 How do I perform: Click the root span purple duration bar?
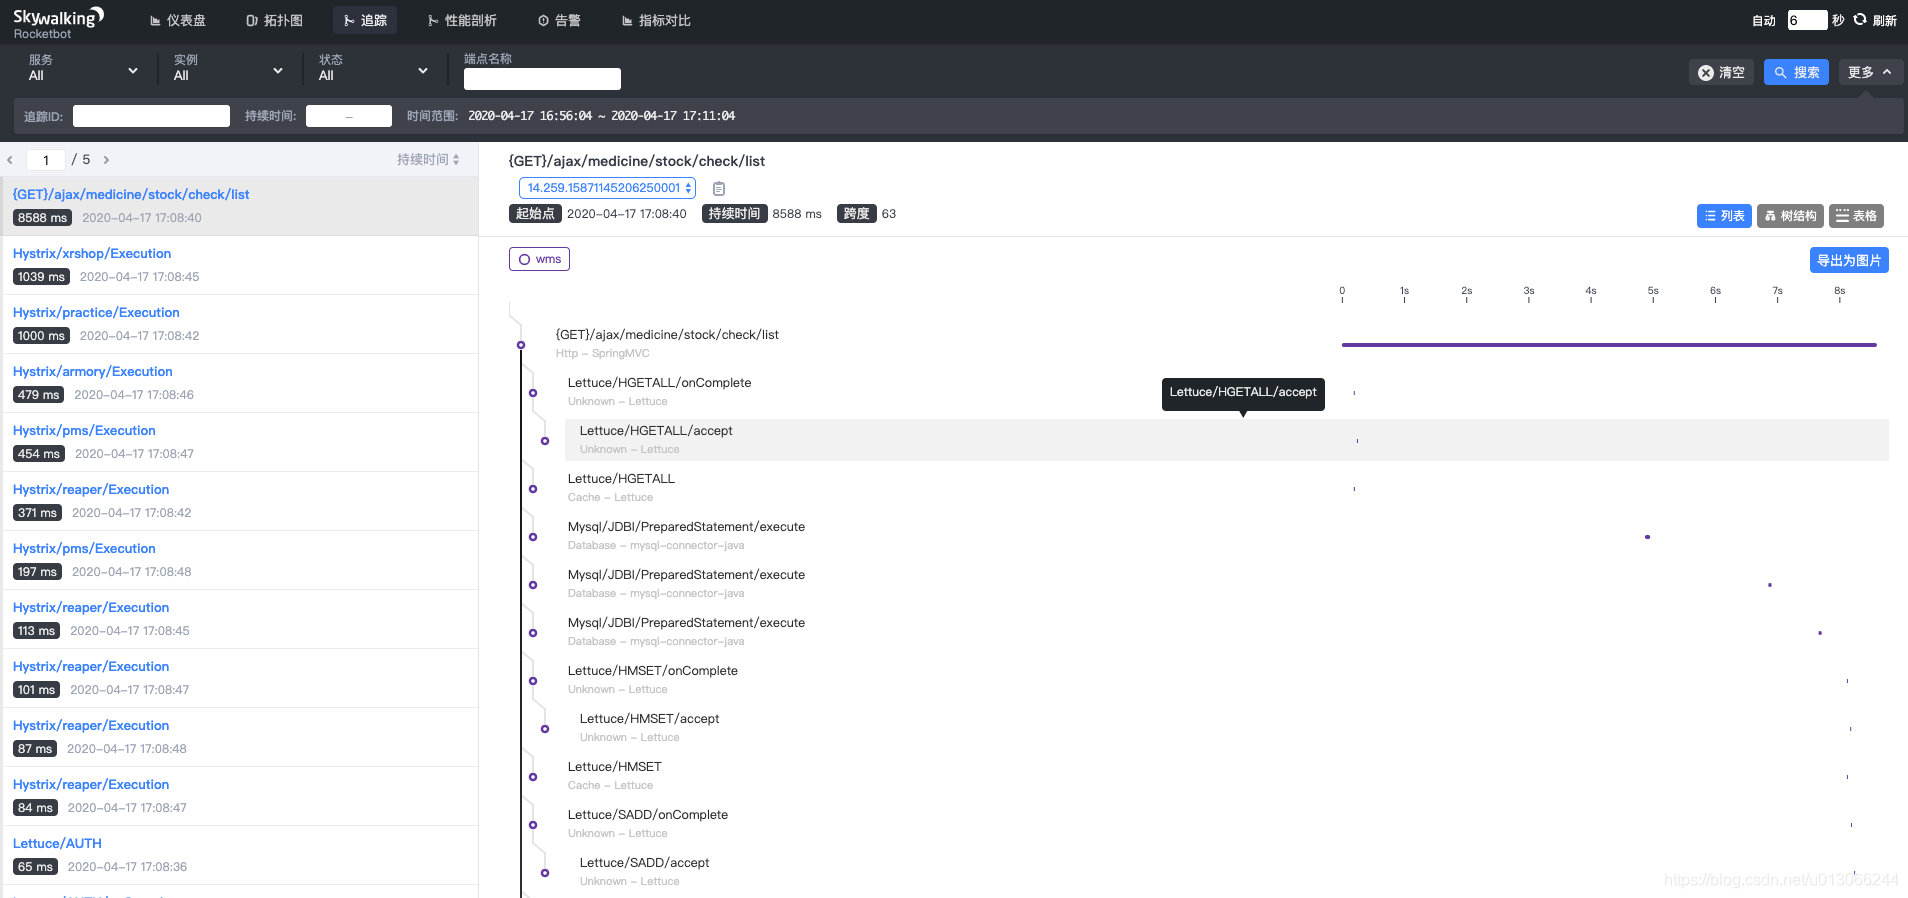[x=1609, y=345]
